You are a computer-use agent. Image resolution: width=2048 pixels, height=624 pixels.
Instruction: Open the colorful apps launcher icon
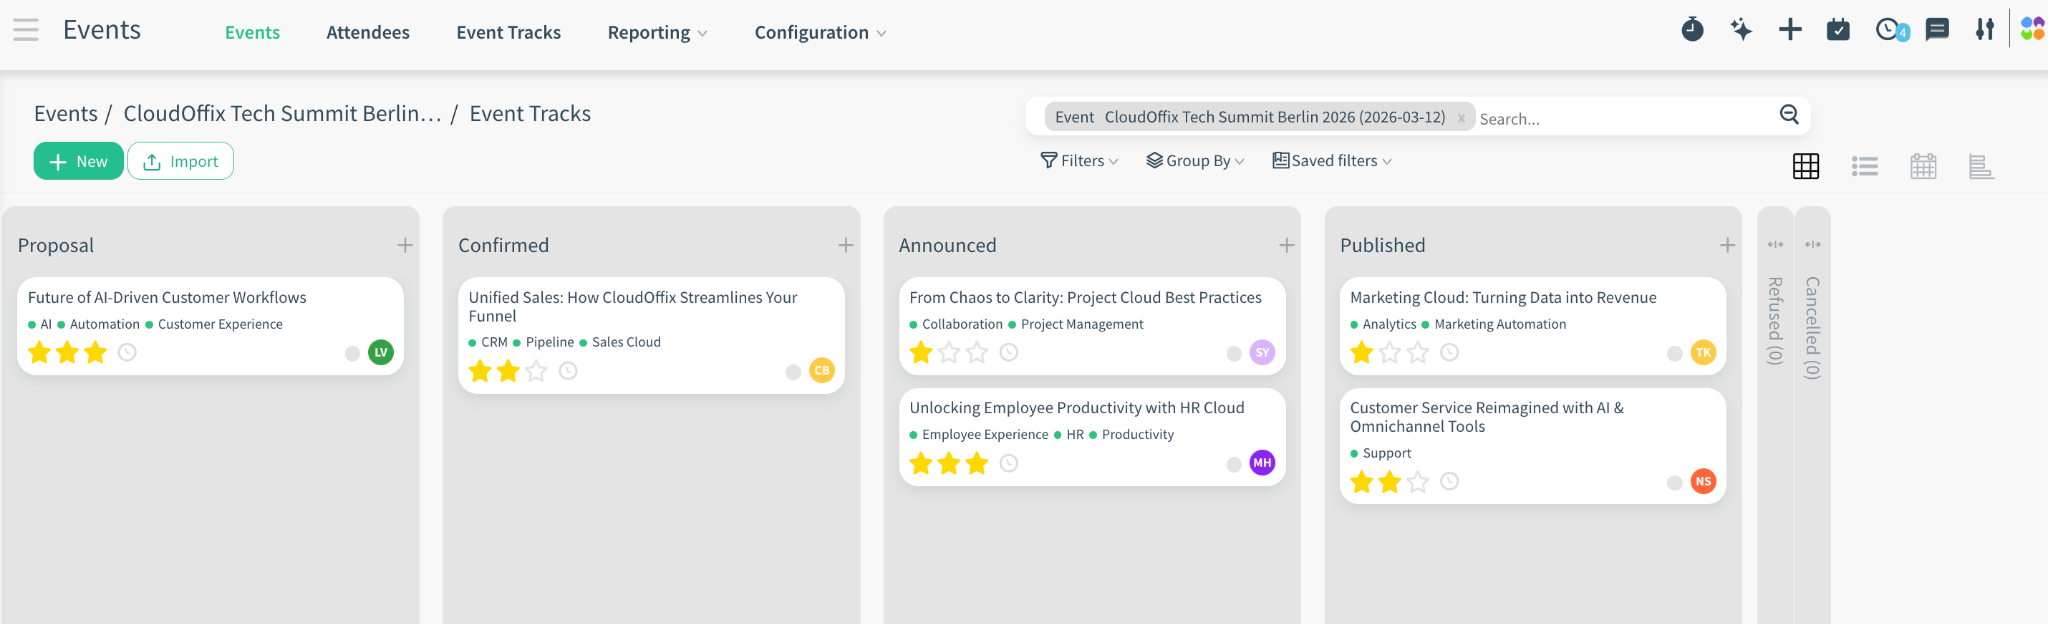2032,29
